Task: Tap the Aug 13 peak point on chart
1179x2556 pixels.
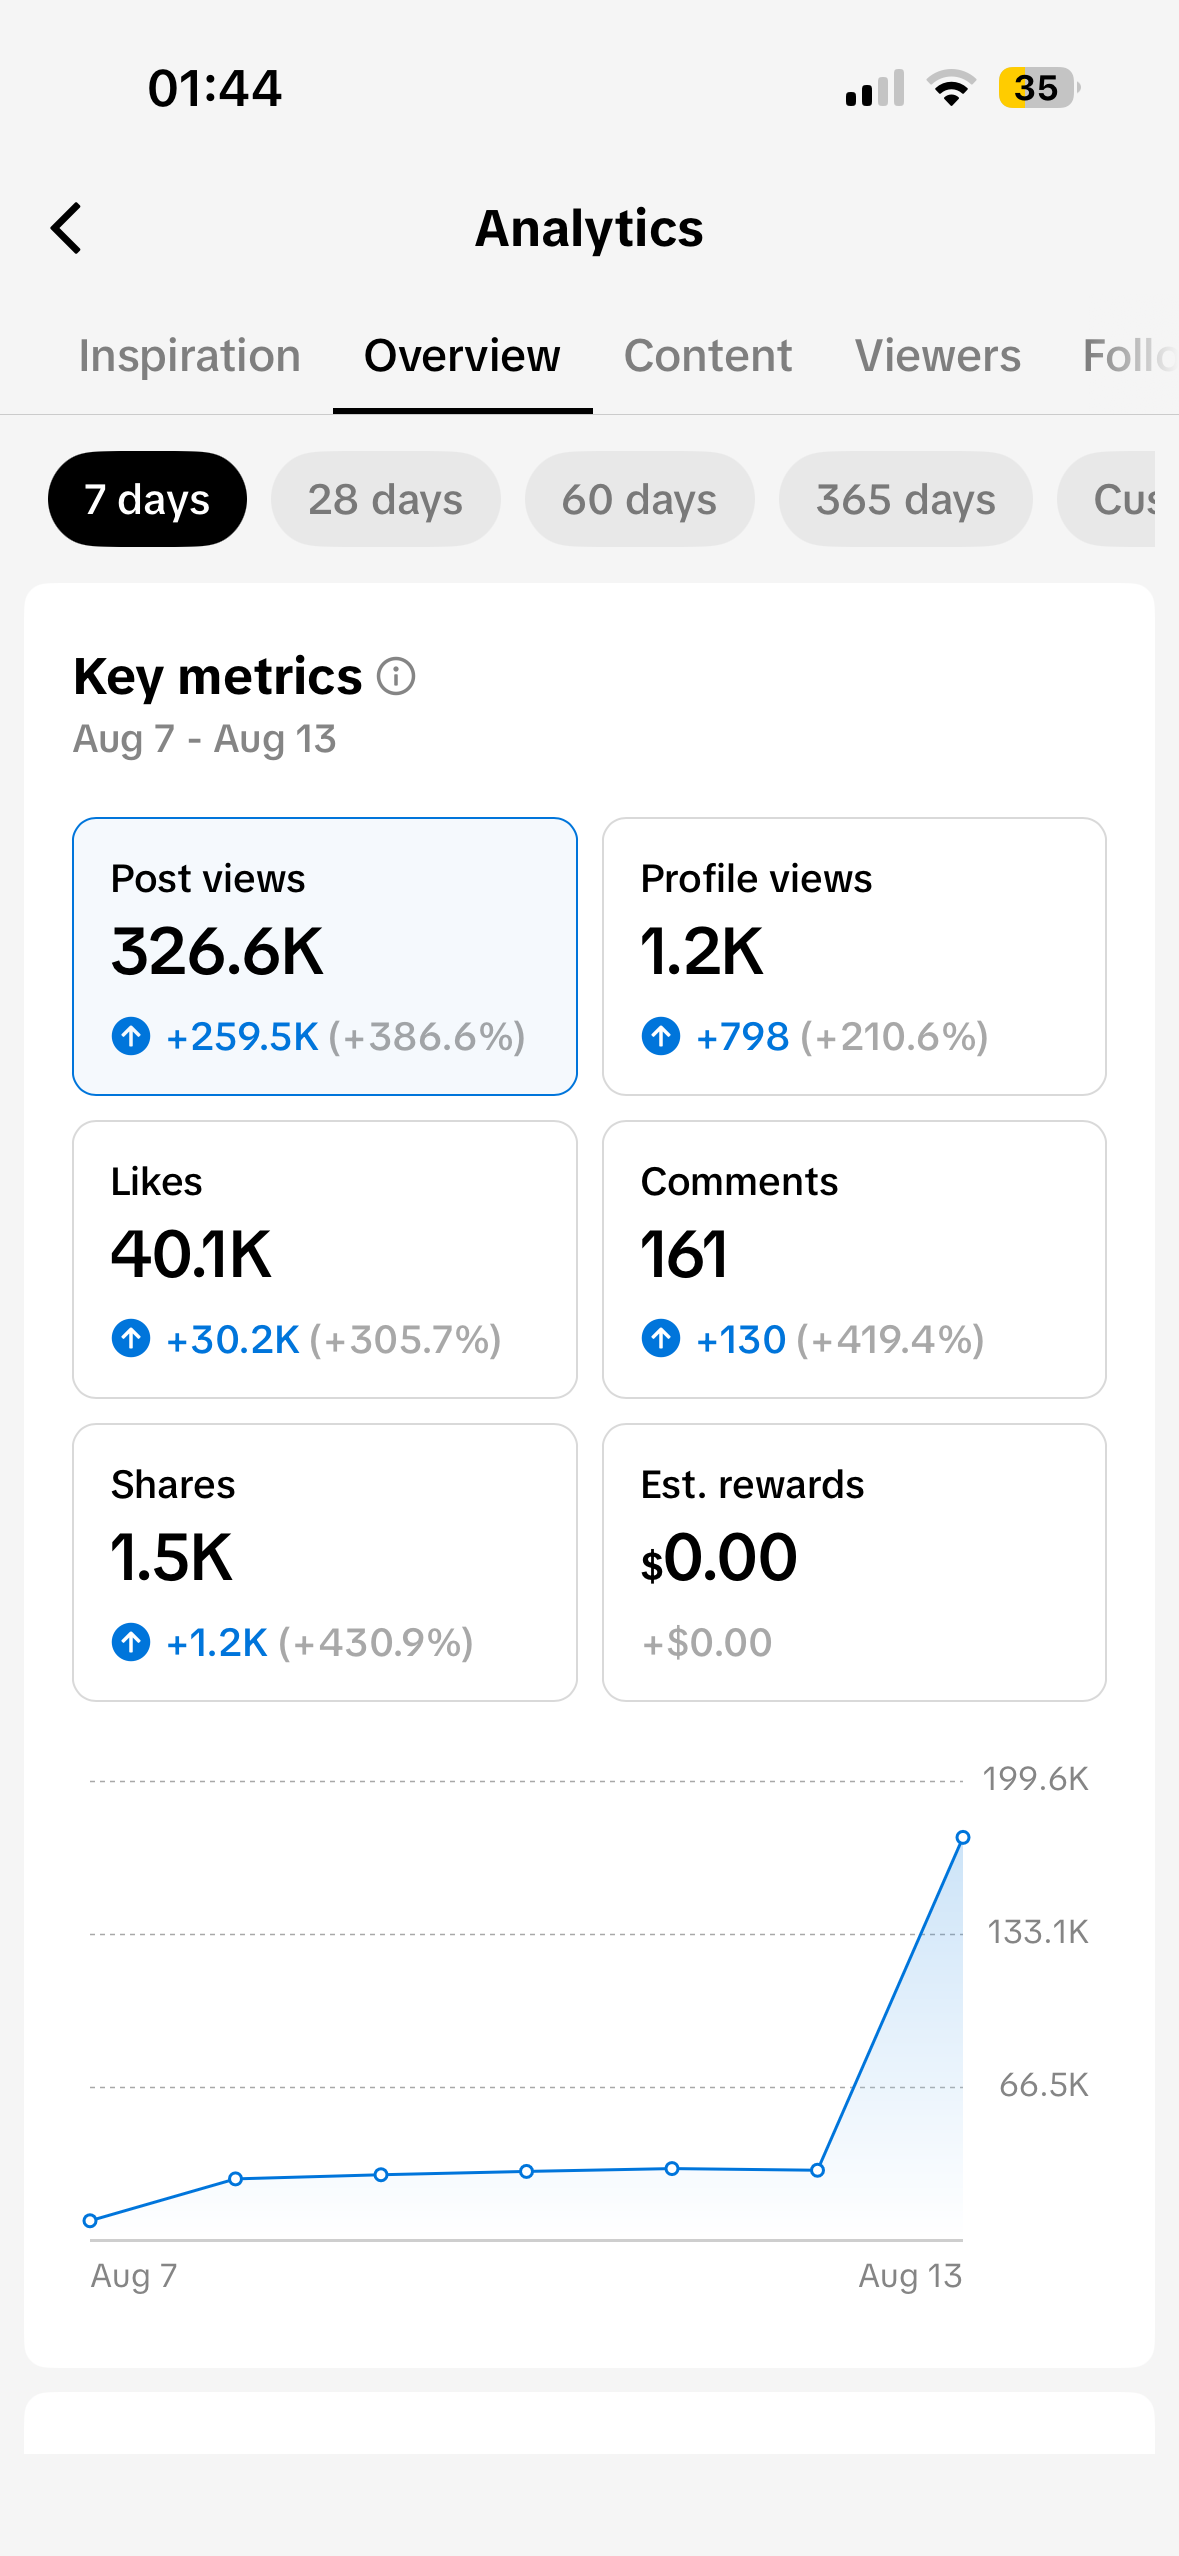Action: (962, 1837)
